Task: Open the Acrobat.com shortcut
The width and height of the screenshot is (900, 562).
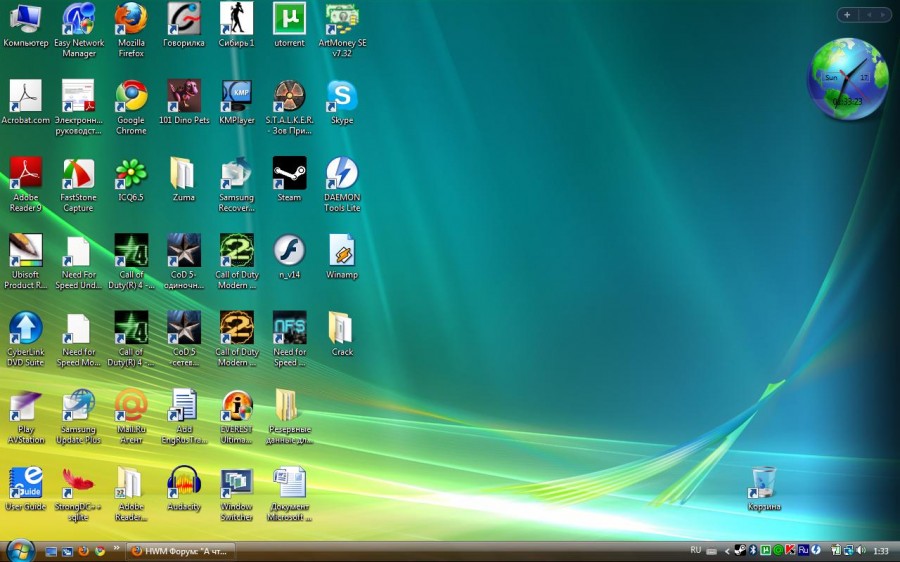Action: coord(25,103)
